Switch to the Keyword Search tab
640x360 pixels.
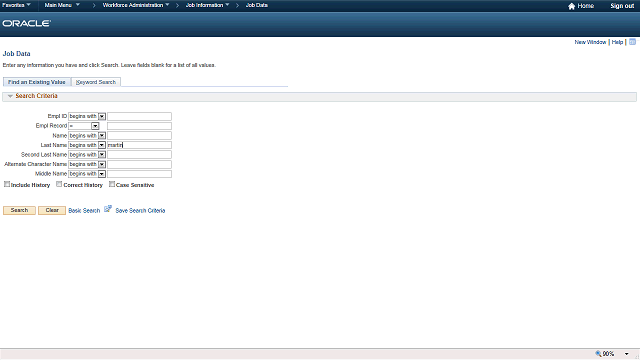tap(96, 82)
